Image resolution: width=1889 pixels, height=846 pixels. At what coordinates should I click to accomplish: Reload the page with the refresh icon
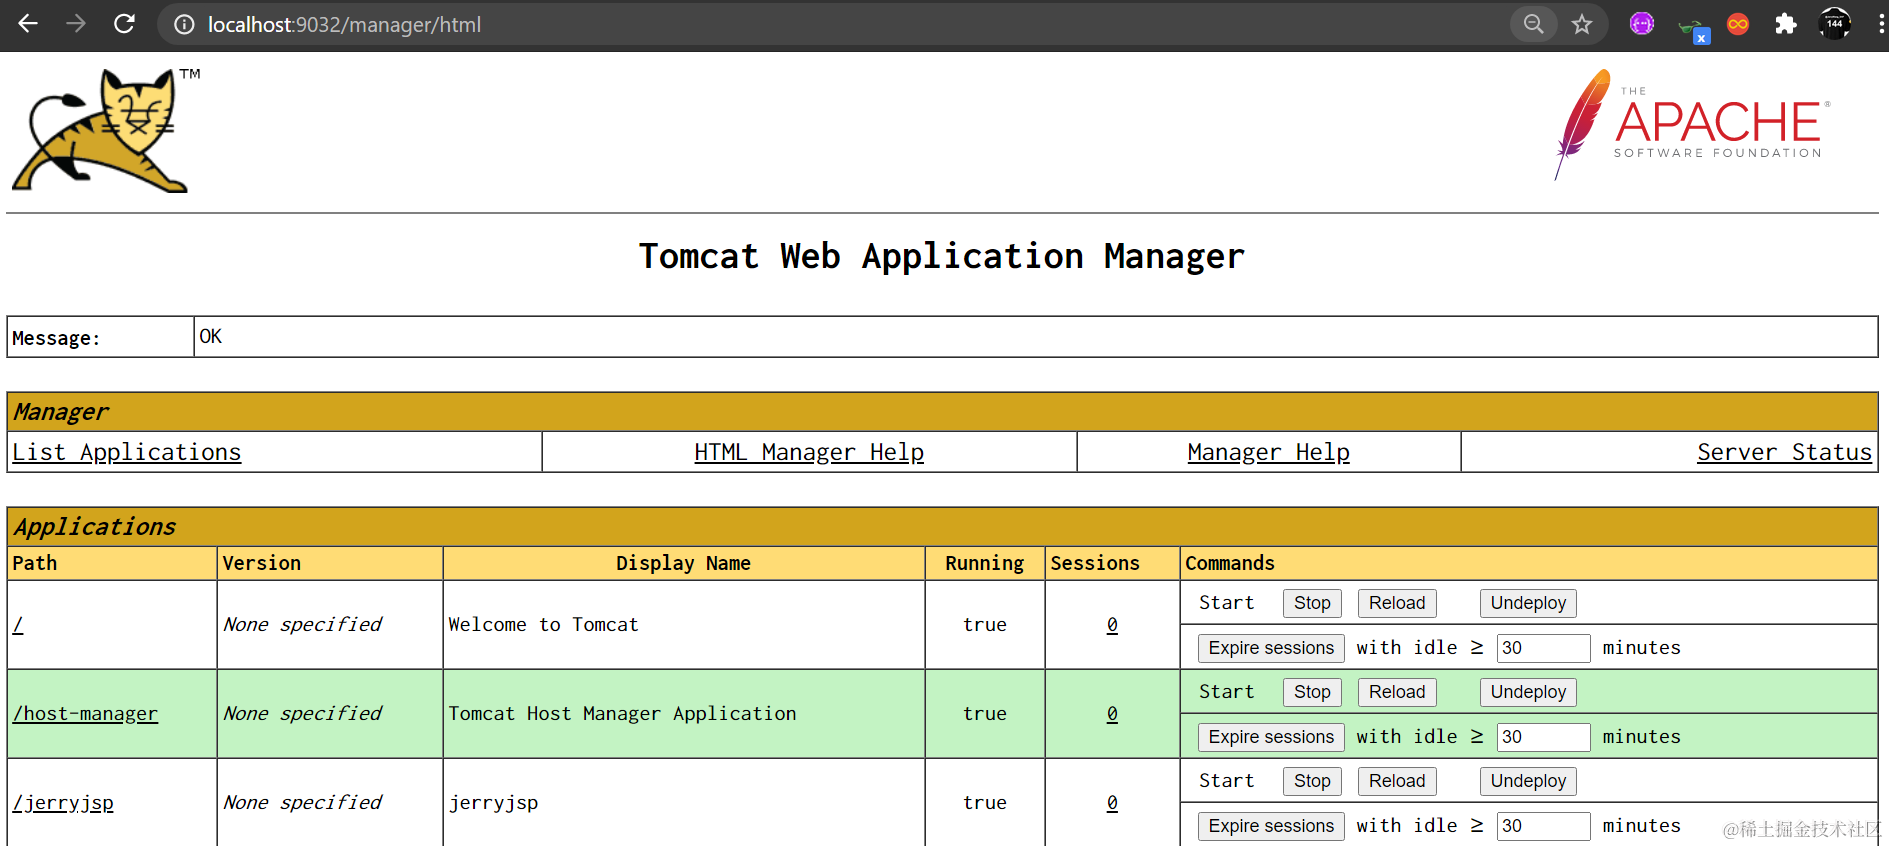click(124, 24)
